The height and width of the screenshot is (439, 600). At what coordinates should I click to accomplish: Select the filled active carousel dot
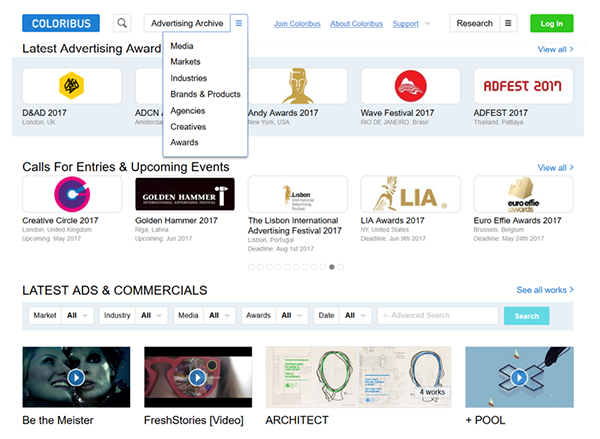[332, 267]
